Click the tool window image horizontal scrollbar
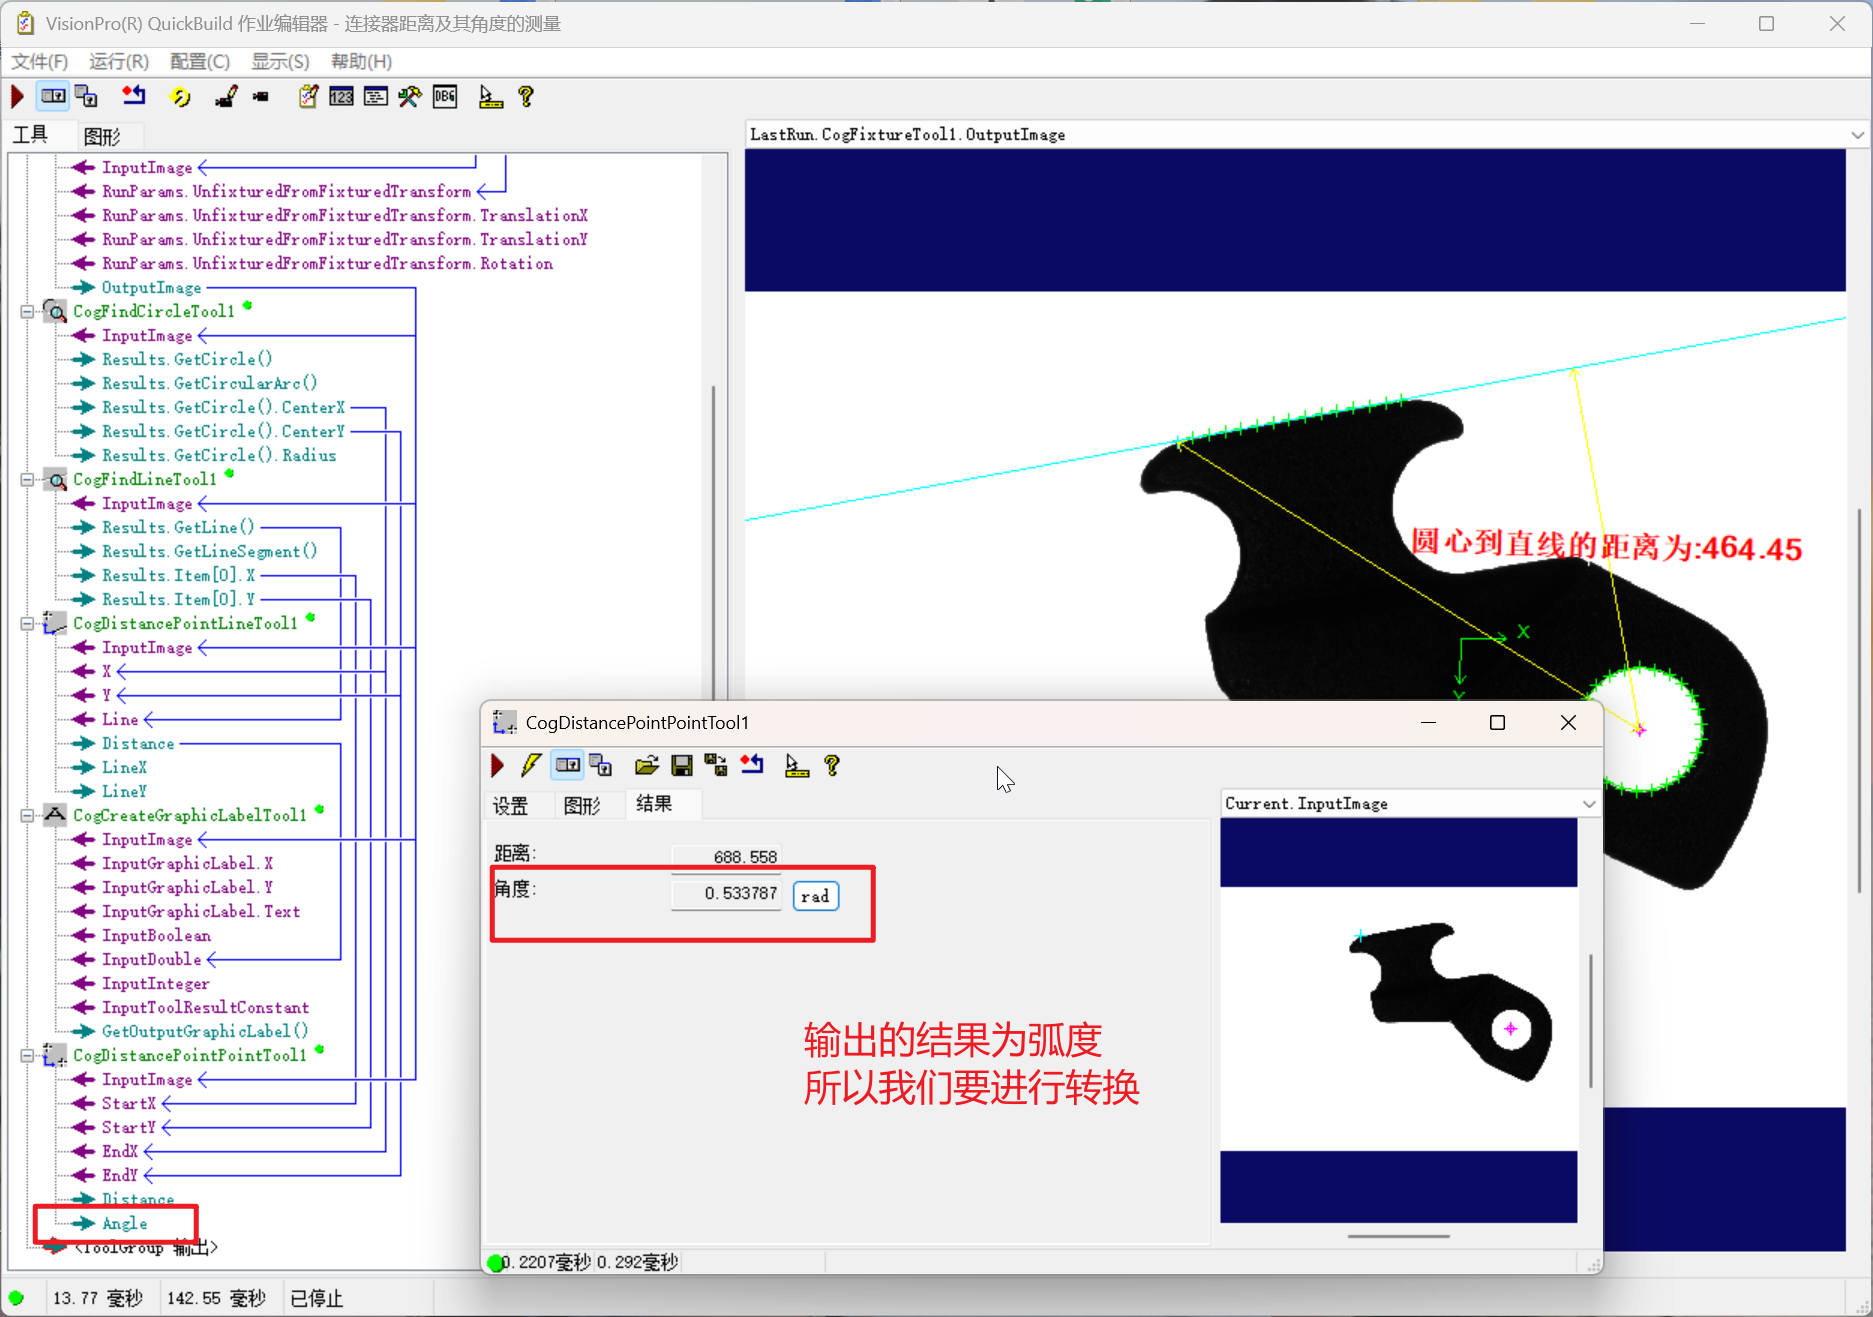This screenshot has width=1873, height=1317. (1399, 1237)
